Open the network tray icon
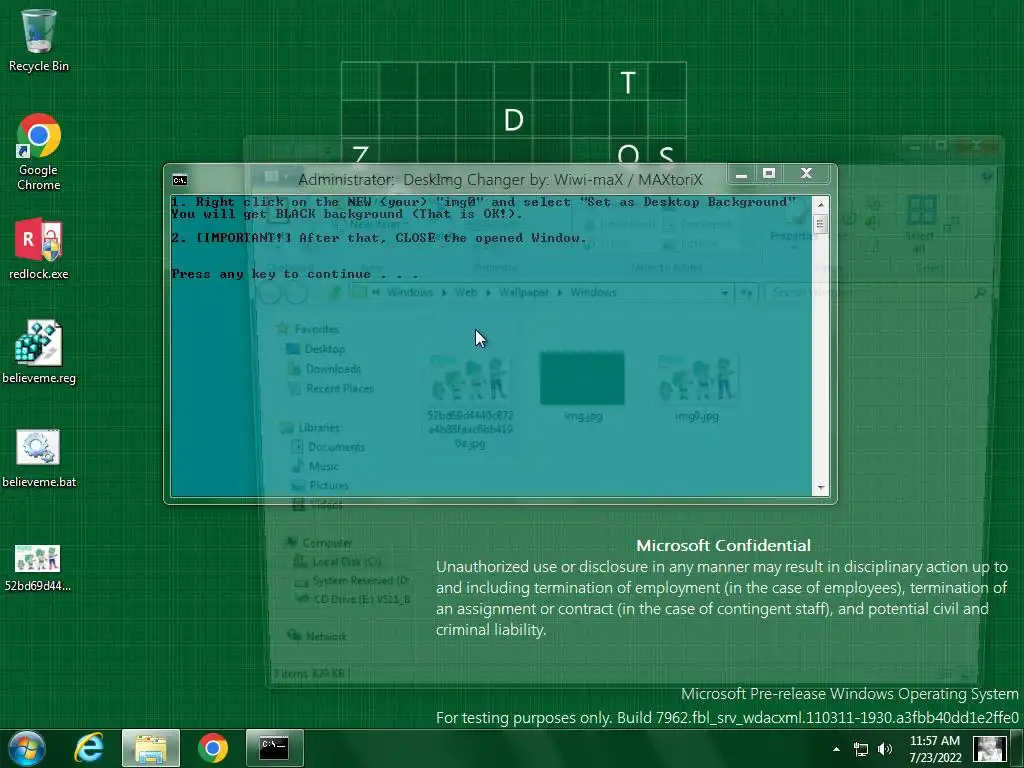This screenshot has height=768, width=1024. coord(861,749)
